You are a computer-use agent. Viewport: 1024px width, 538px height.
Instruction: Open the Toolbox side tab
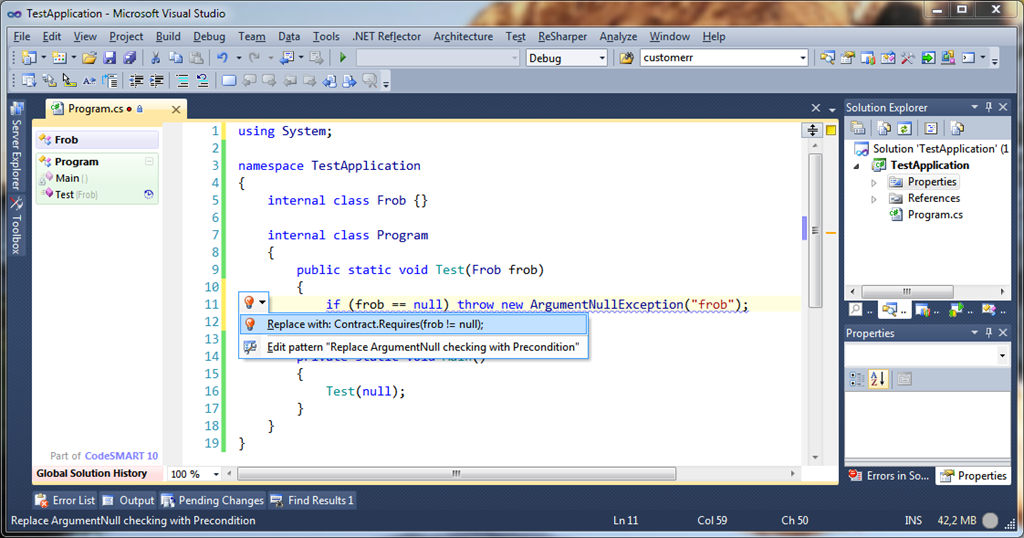16,226
